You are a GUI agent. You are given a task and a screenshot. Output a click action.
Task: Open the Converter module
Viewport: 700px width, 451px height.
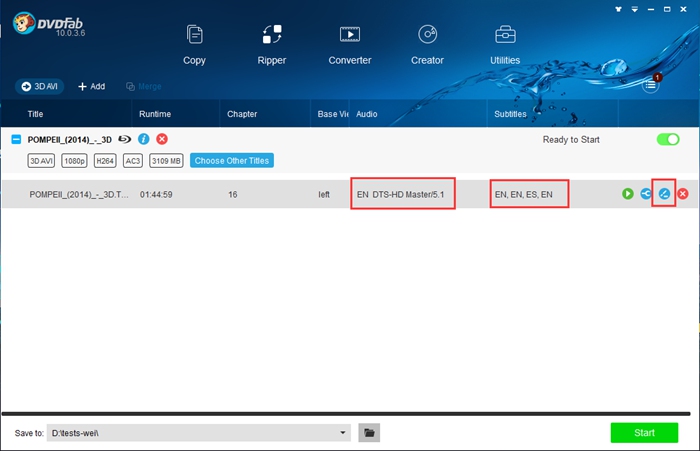click(x=349, y=45)
